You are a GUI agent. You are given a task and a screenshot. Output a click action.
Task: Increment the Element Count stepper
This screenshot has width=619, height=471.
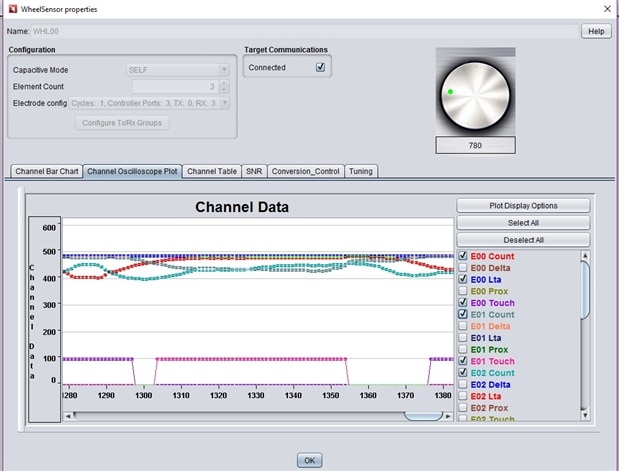pos(225,83)
